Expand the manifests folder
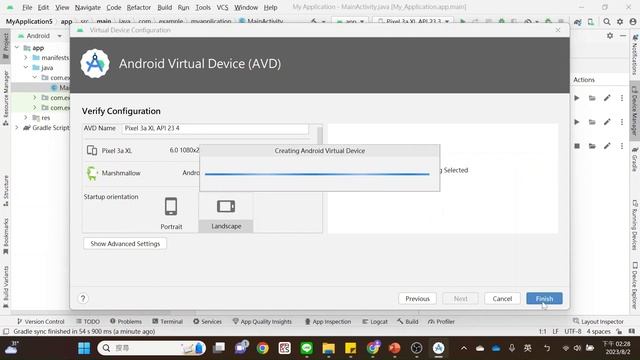The width and height of the screenshot is (640, 360). (26, 58)
